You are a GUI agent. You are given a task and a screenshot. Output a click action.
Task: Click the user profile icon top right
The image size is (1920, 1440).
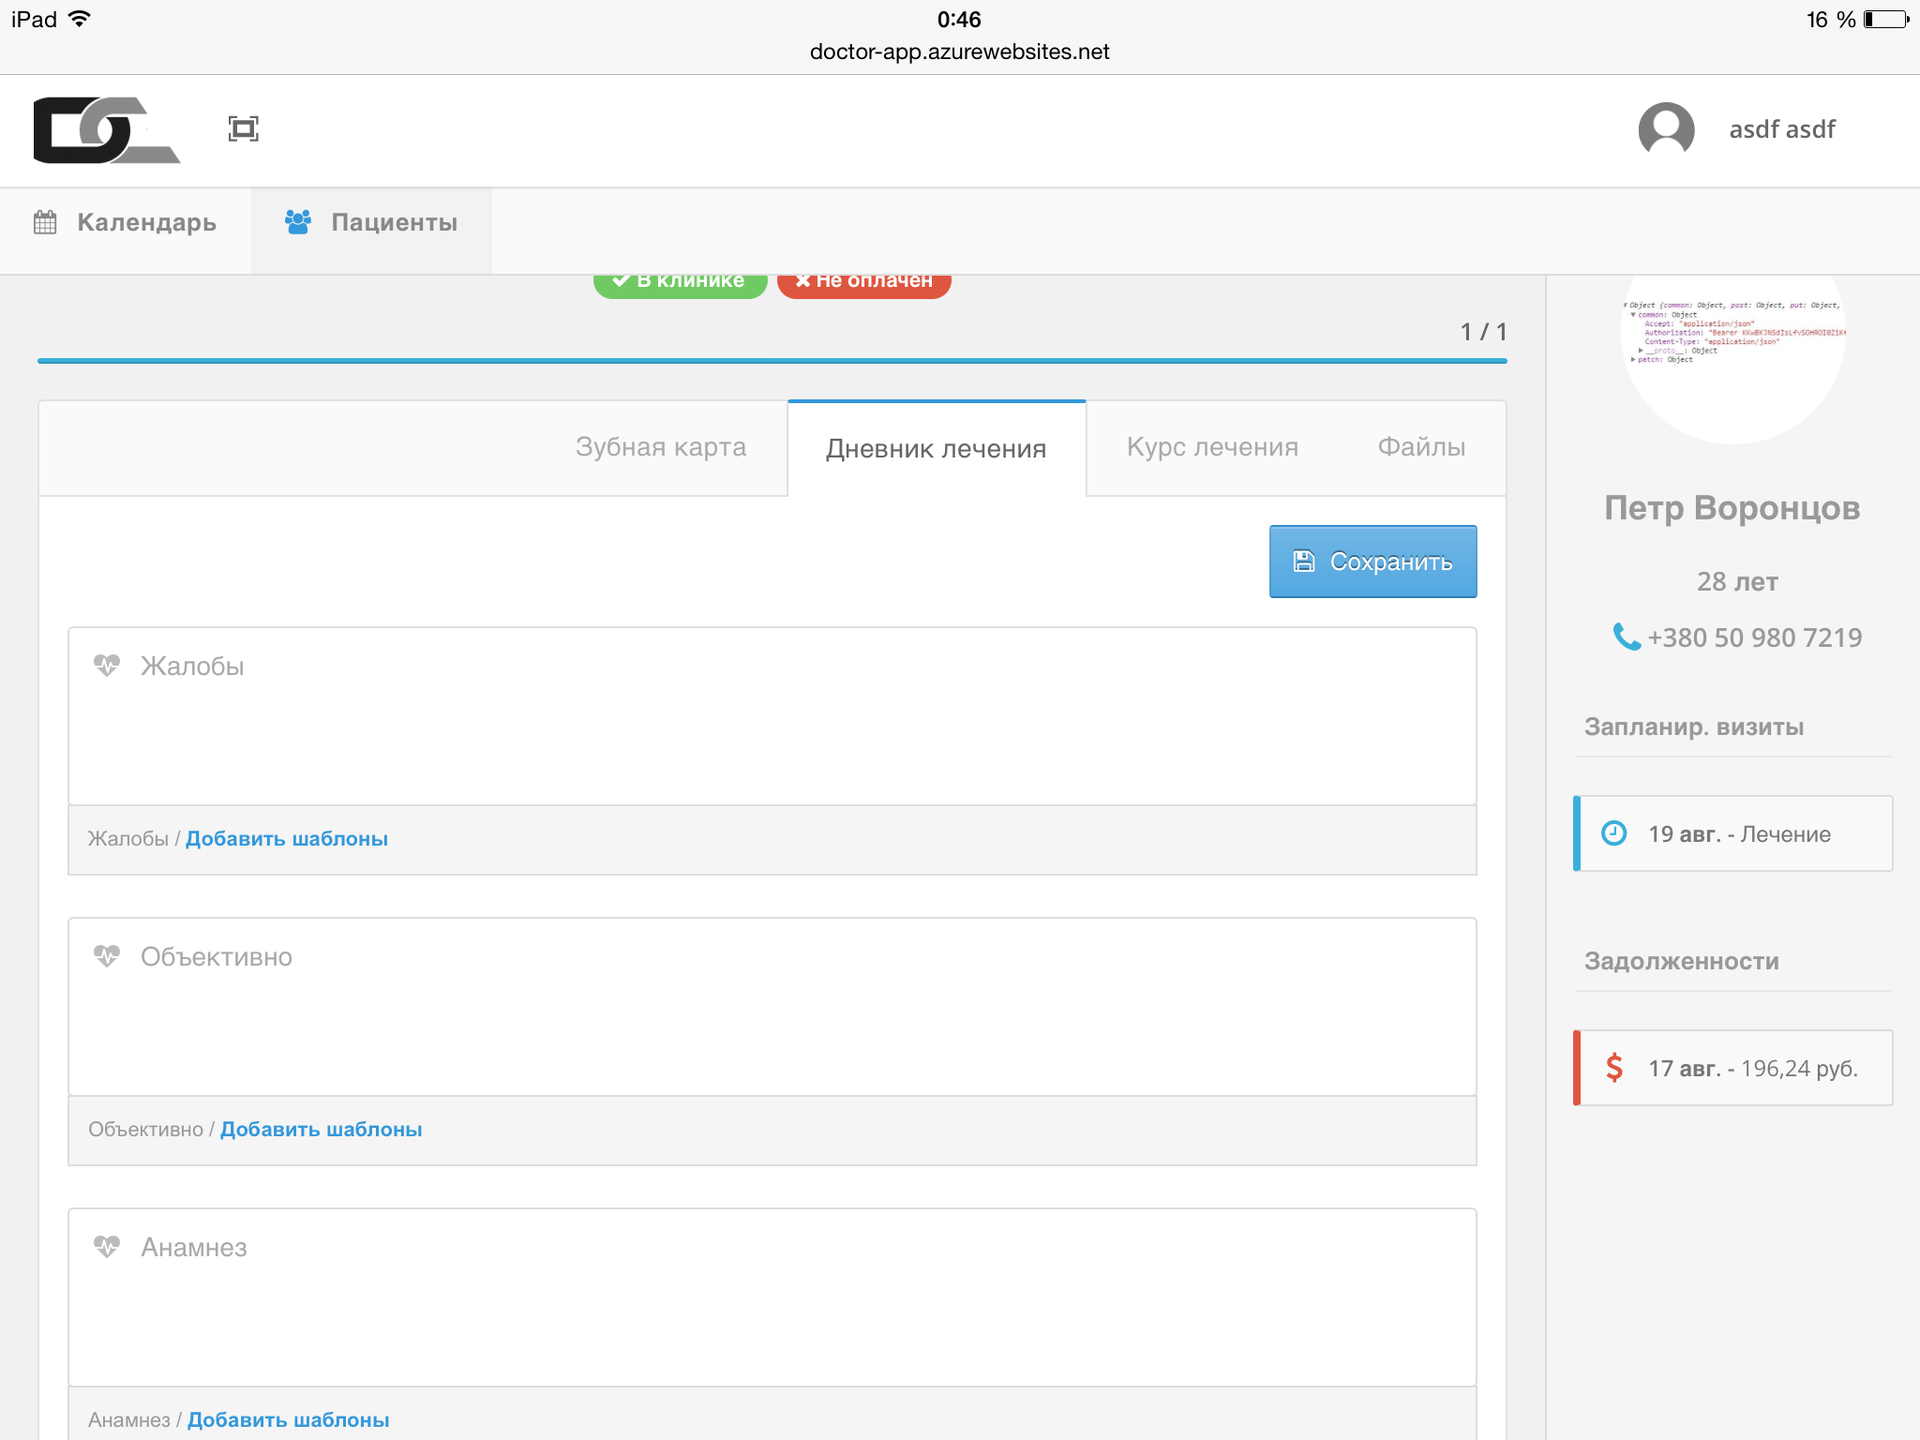click(1666, 129)
